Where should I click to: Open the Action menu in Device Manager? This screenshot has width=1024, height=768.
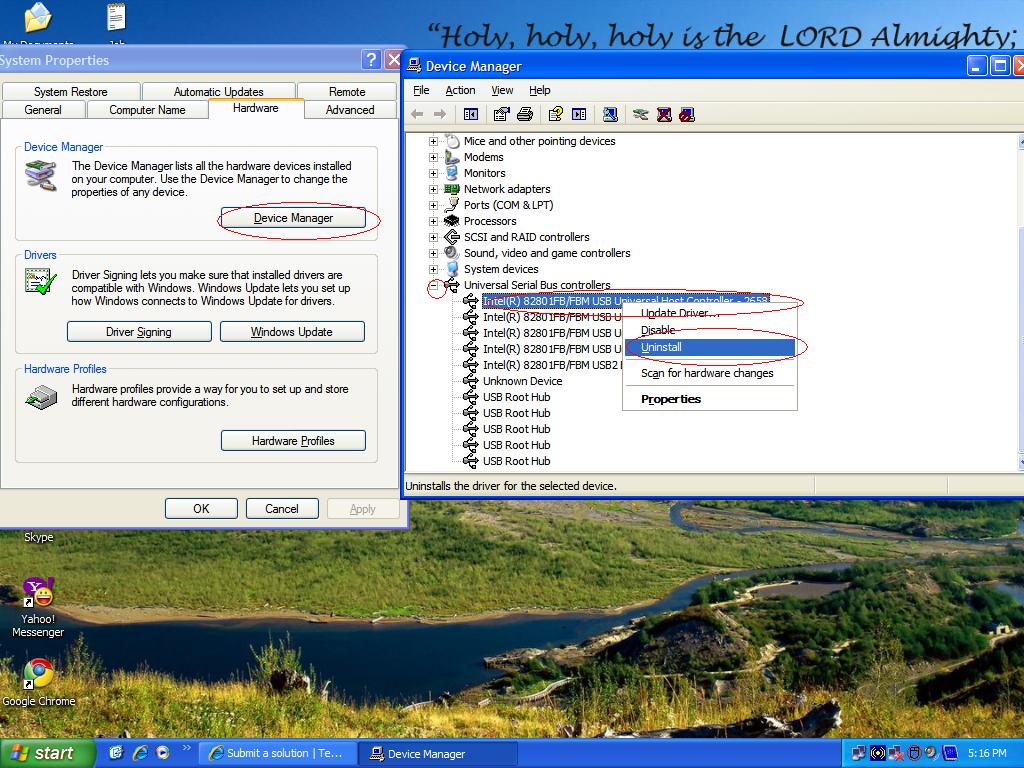(460, 90)
